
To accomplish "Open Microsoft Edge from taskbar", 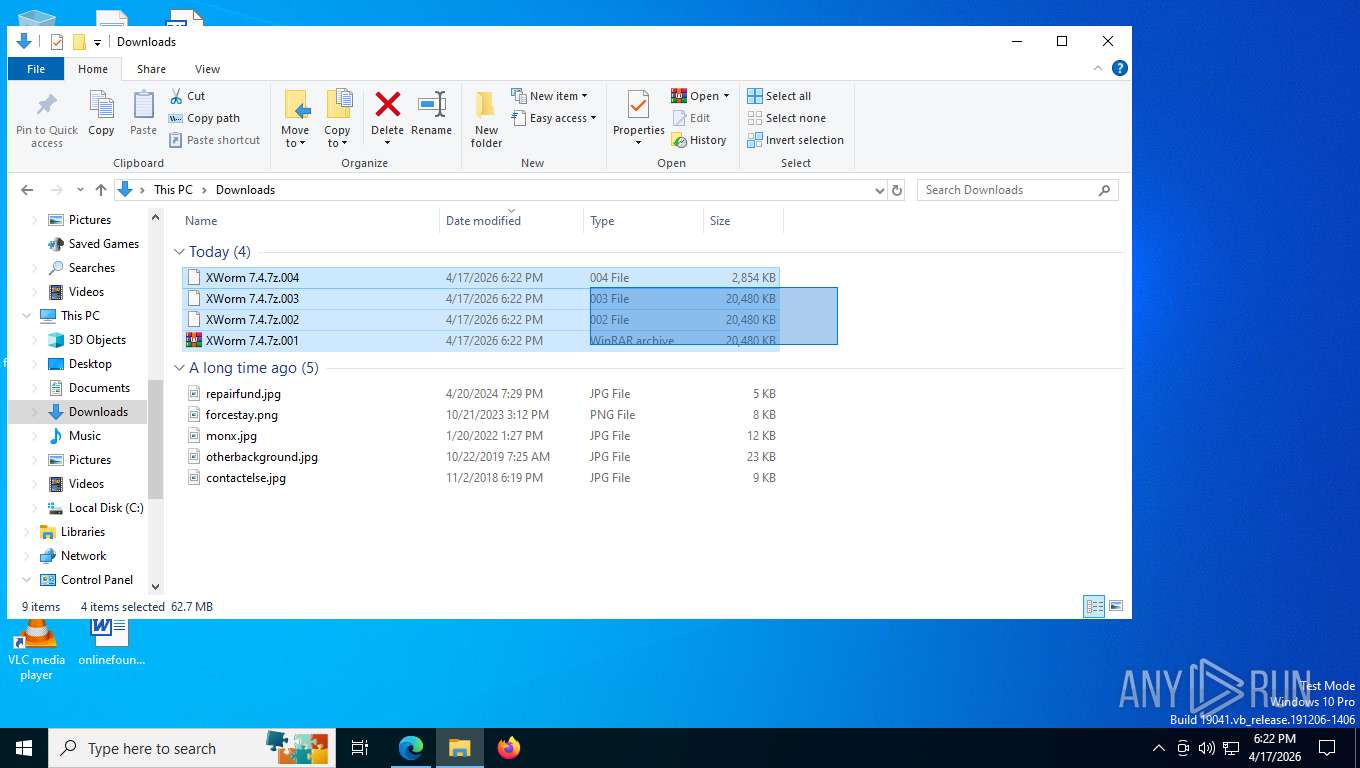I will (411, 748).
